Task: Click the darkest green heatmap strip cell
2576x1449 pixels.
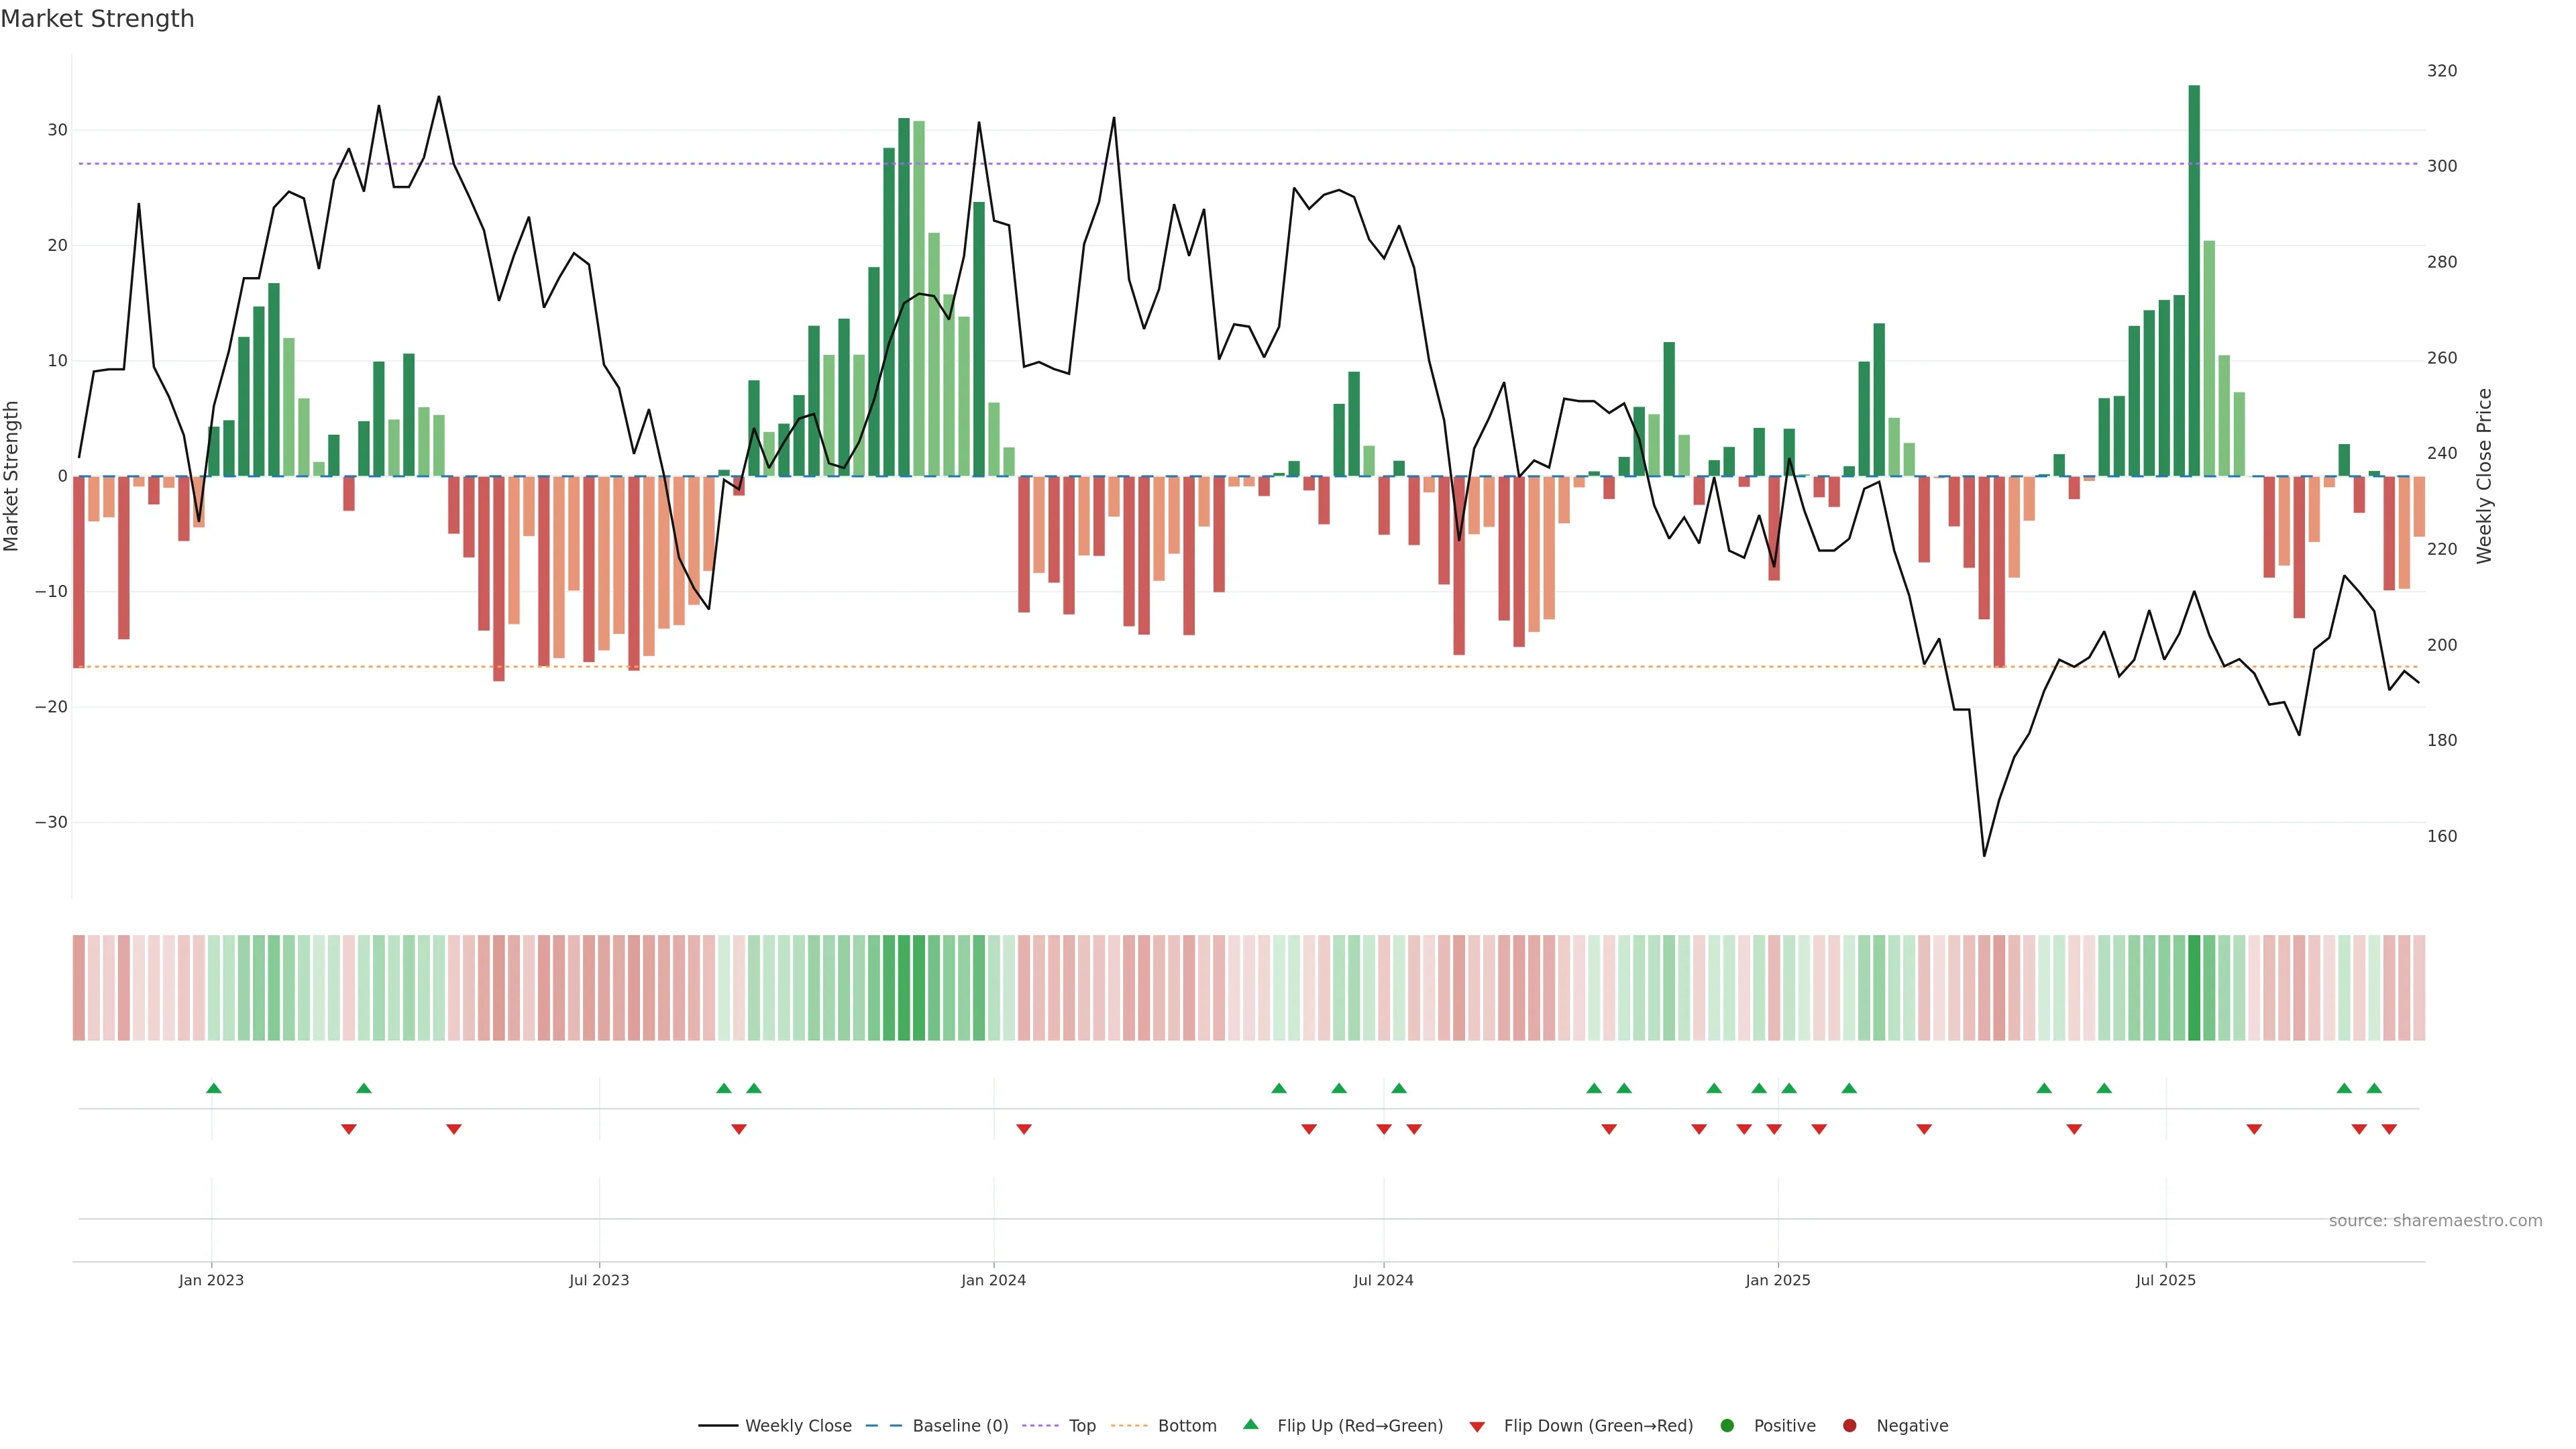Action: (x=2194, y=987)
